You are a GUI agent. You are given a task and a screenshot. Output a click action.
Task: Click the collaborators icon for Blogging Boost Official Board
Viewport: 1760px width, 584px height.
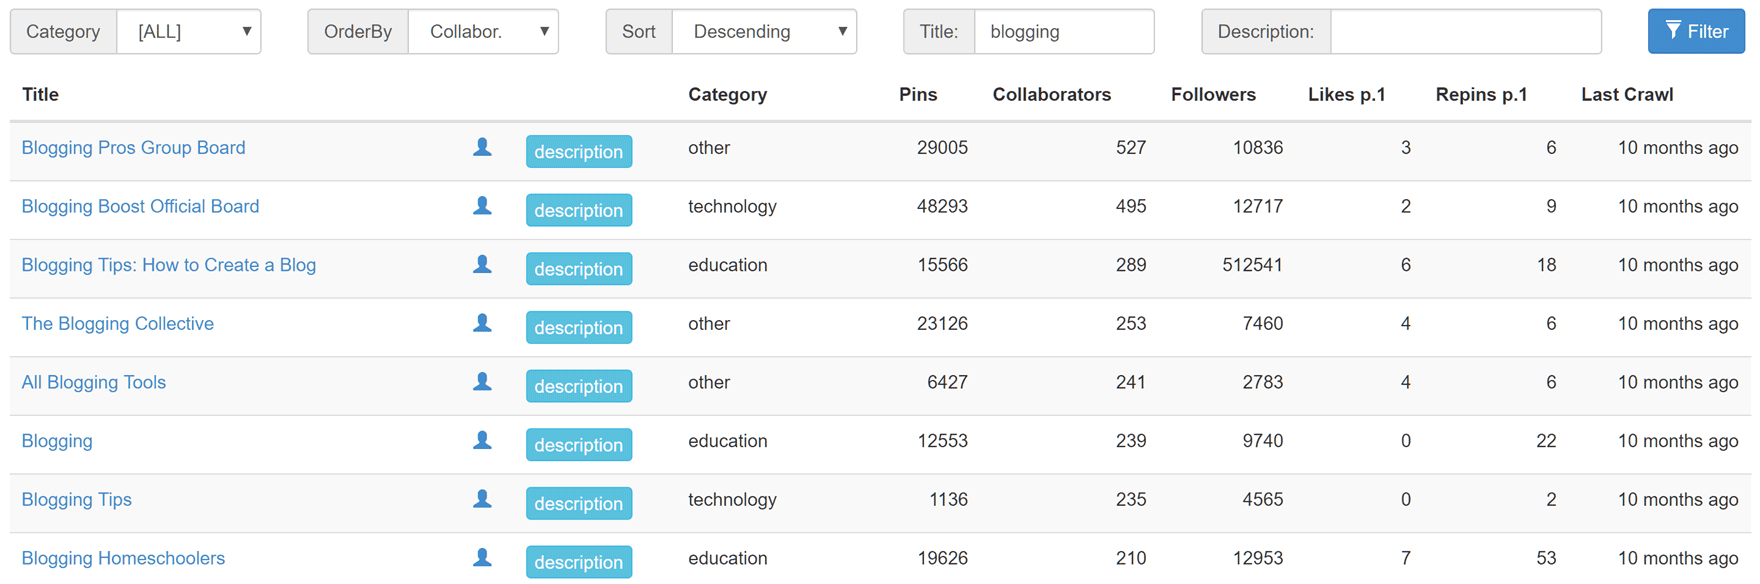(482, 206)
